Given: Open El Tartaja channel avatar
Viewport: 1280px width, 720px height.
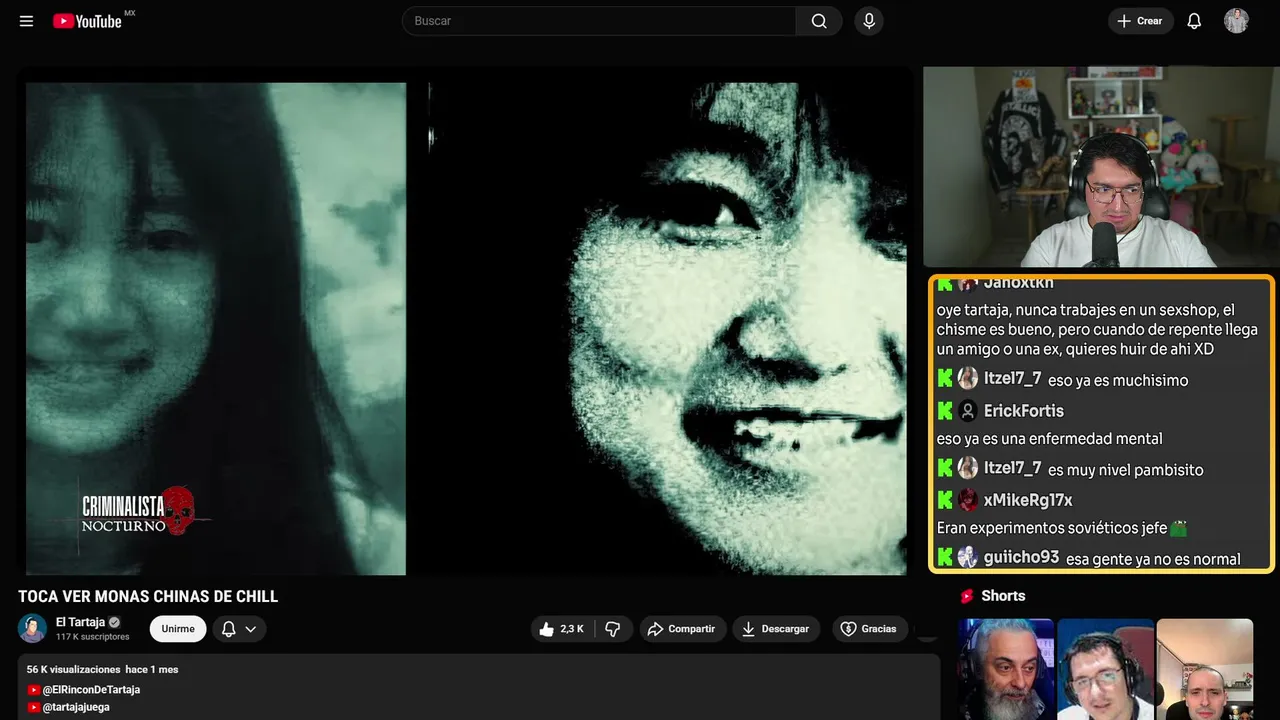Looking at the screenshot, I should (x=32, y=628).
